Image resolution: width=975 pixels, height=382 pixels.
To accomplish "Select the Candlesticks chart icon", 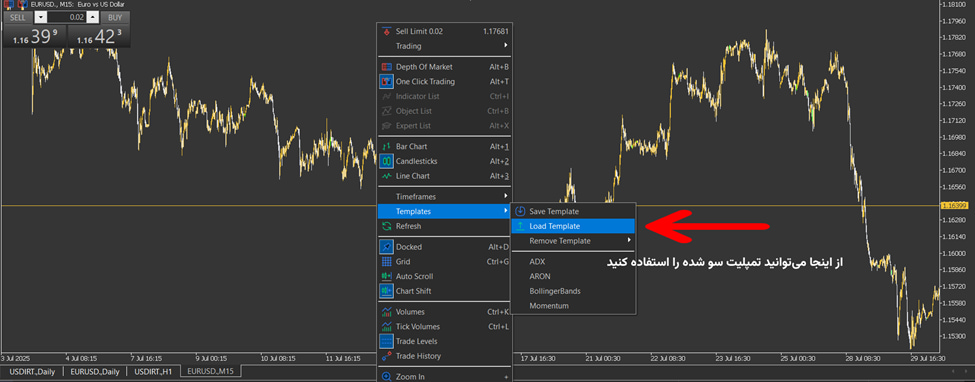I will click(x=386, y=161).
